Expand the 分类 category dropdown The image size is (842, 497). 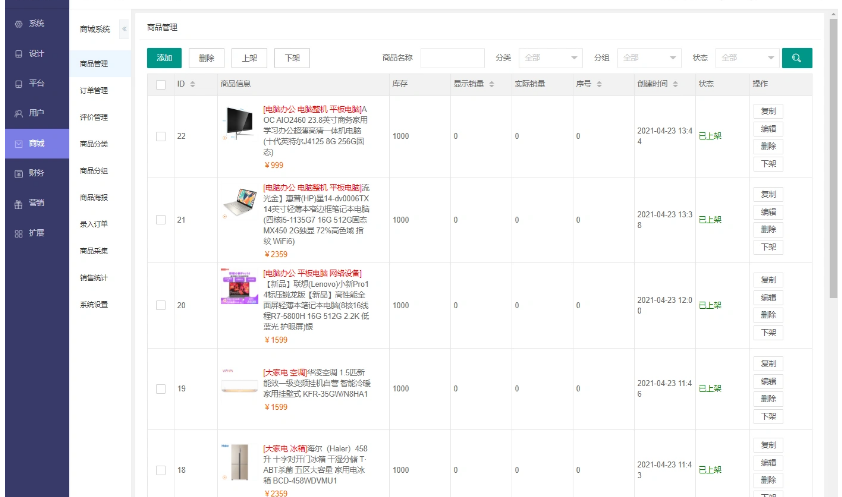(x=552, y=58)
